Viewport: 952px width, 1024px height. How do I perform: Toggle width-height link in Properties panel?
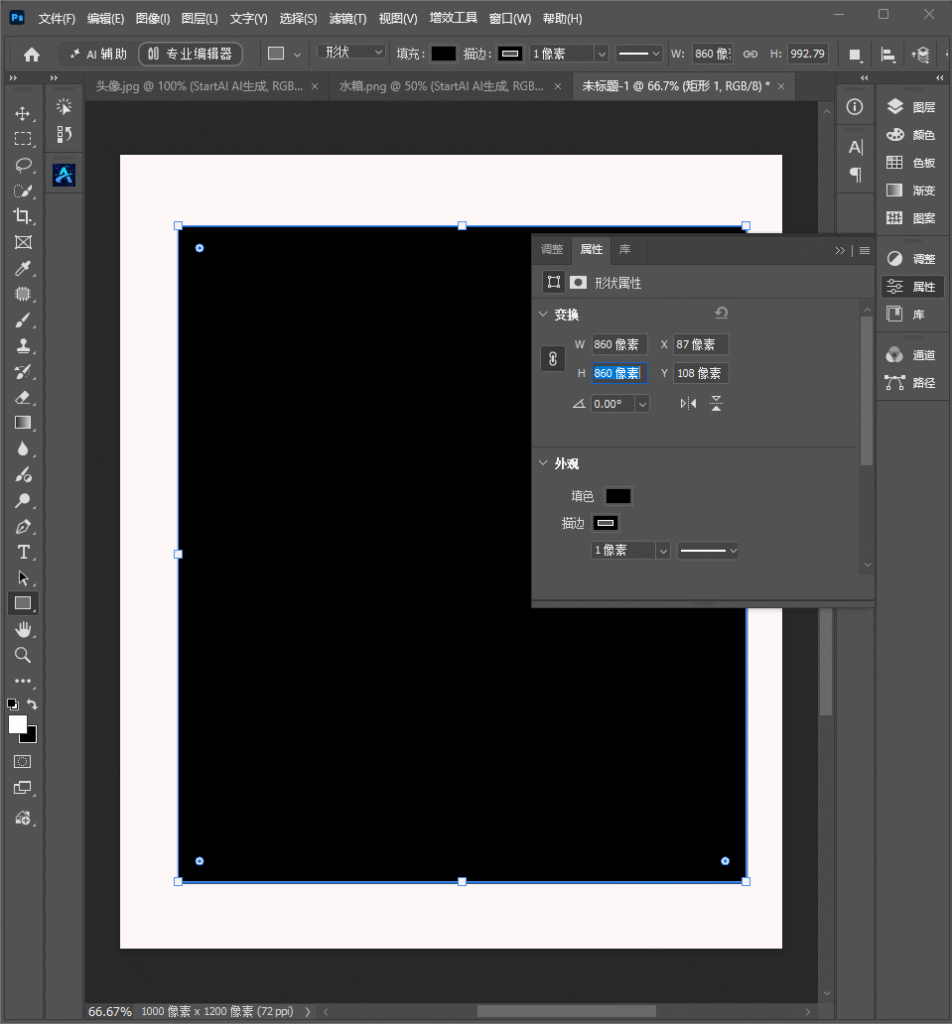tap(552, 359)
